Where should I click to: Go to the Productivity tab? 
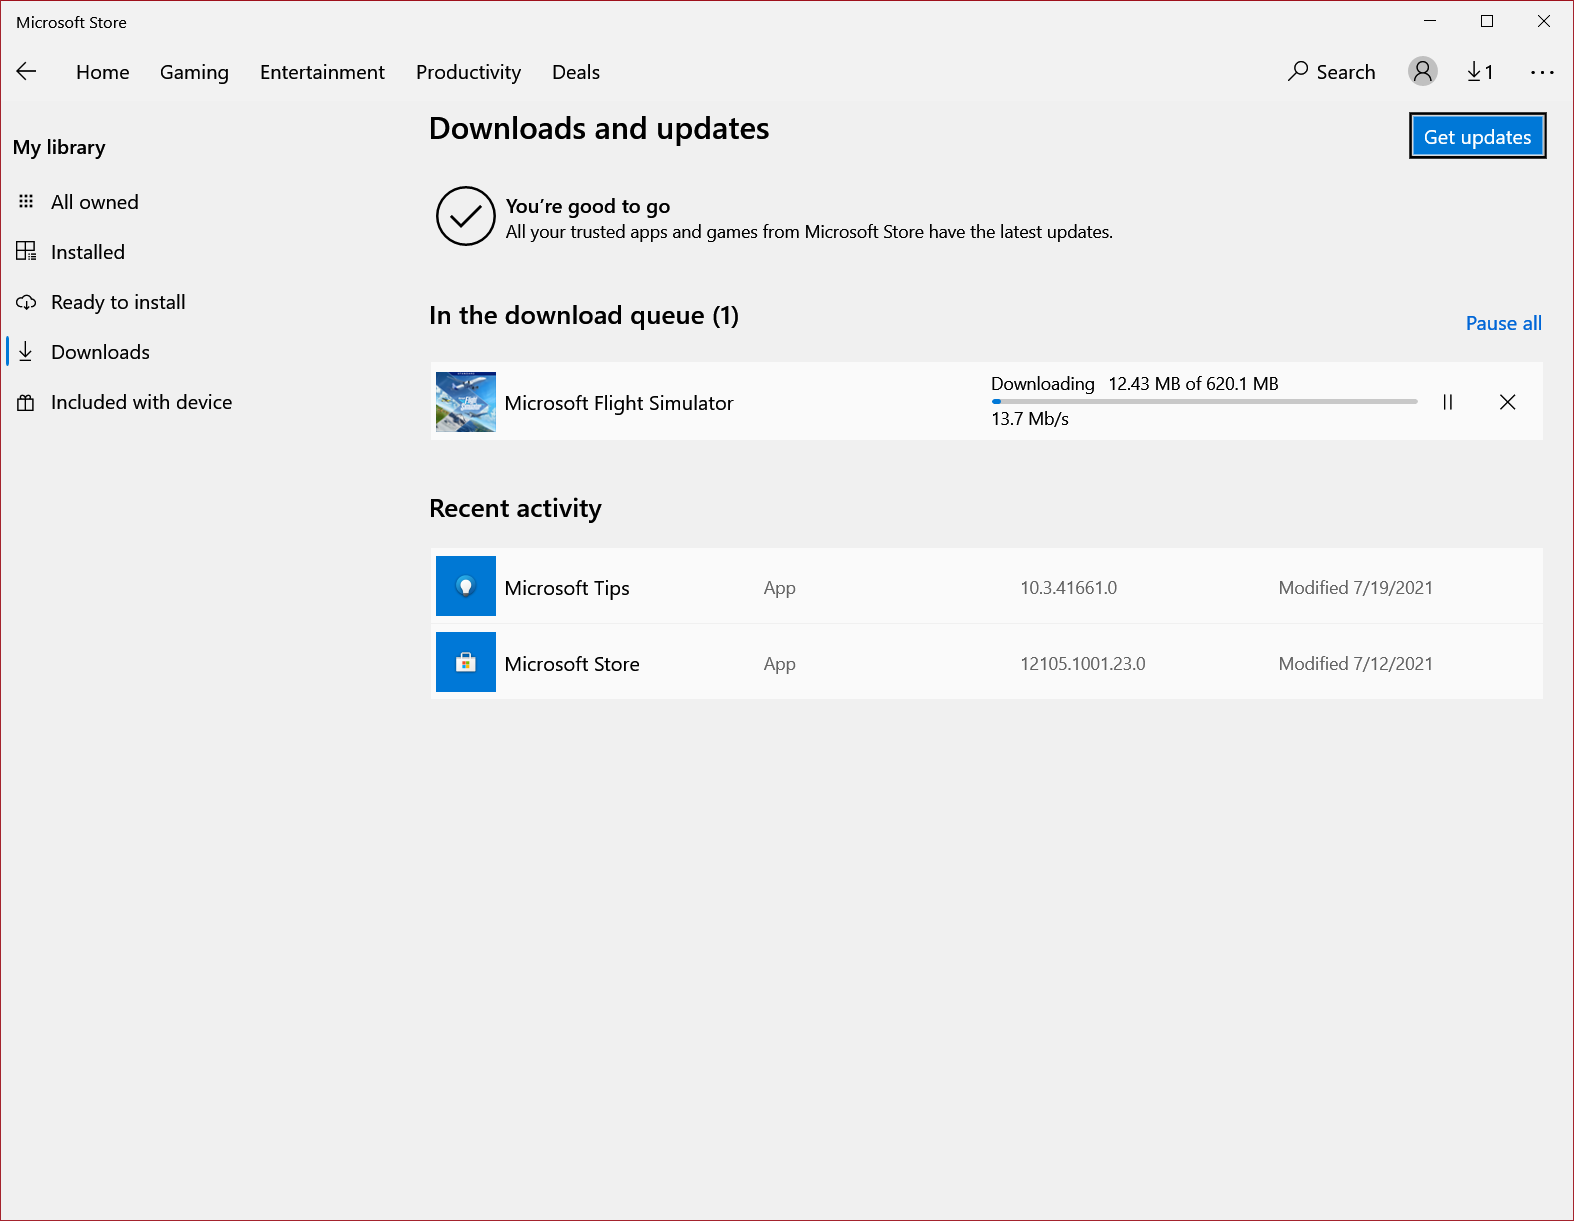tap(468, 72)
